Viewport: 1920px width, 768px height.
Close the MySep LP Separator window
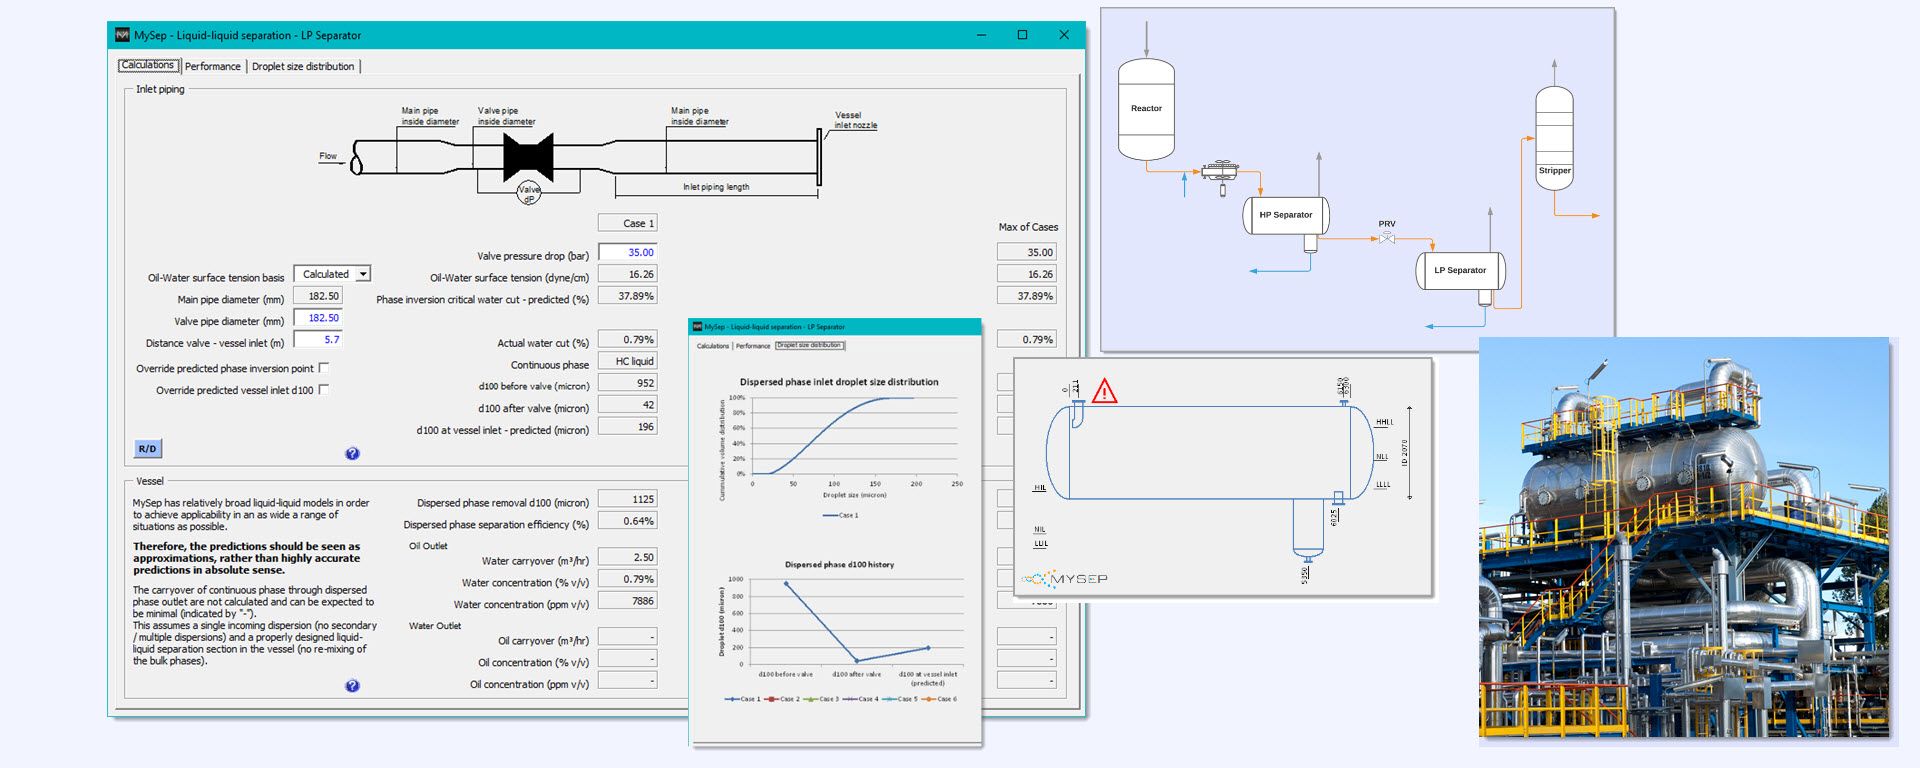(x=1064, y=35)
